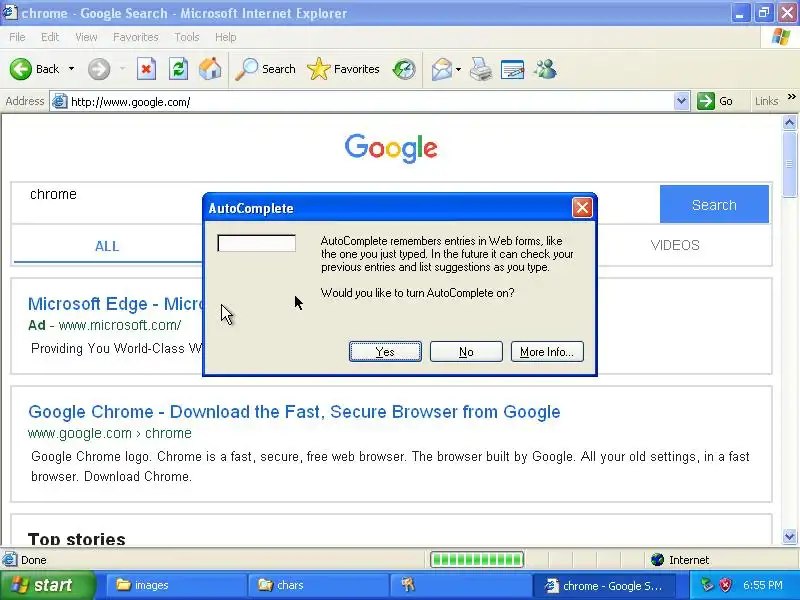Click the sample text box in AutoComplete dialog

[x=257, y=243]
